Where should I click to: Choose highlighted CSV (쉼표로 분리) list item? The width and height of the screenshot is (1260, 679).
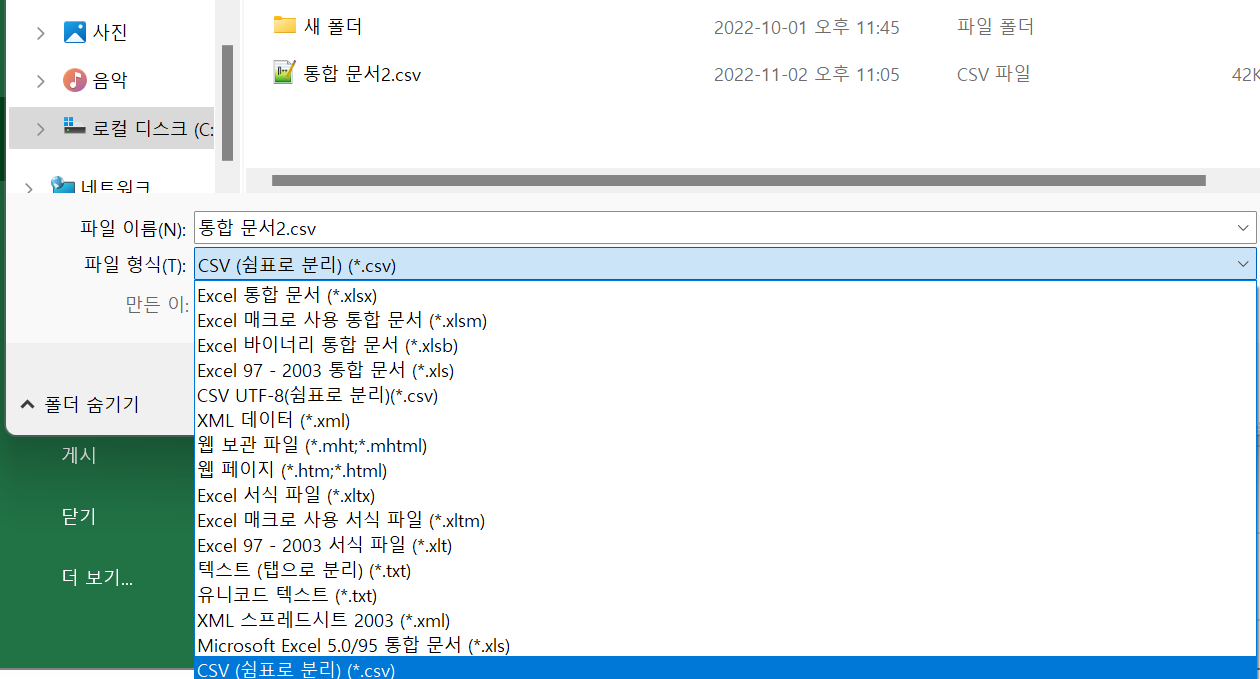[725, 668]
